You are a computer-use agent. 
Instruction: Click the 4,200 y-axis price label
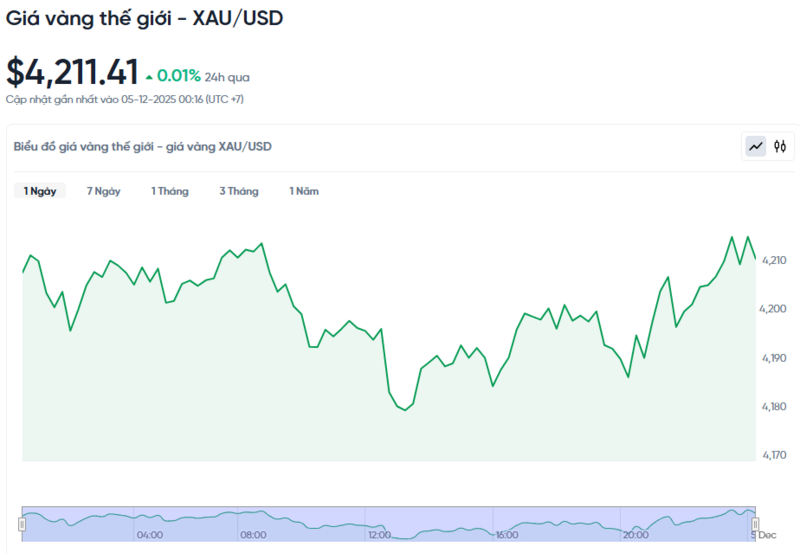774,309
